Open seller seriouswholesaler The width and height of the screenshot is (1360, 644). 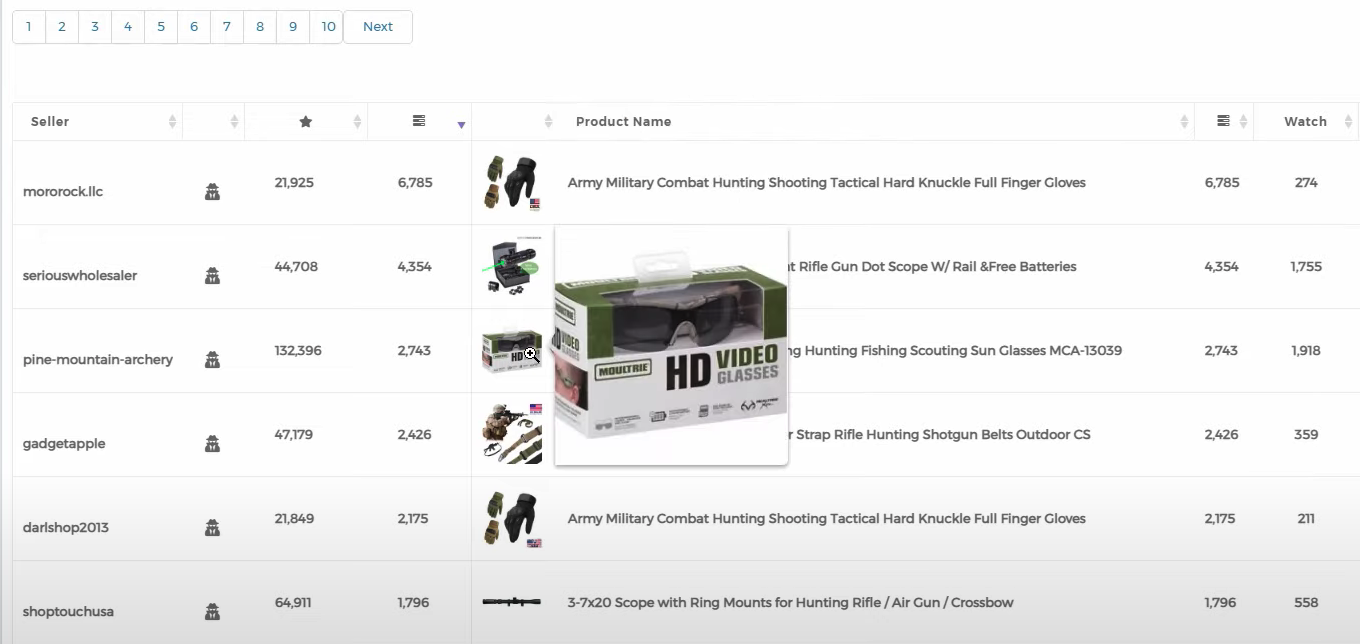tap(80, 276)
